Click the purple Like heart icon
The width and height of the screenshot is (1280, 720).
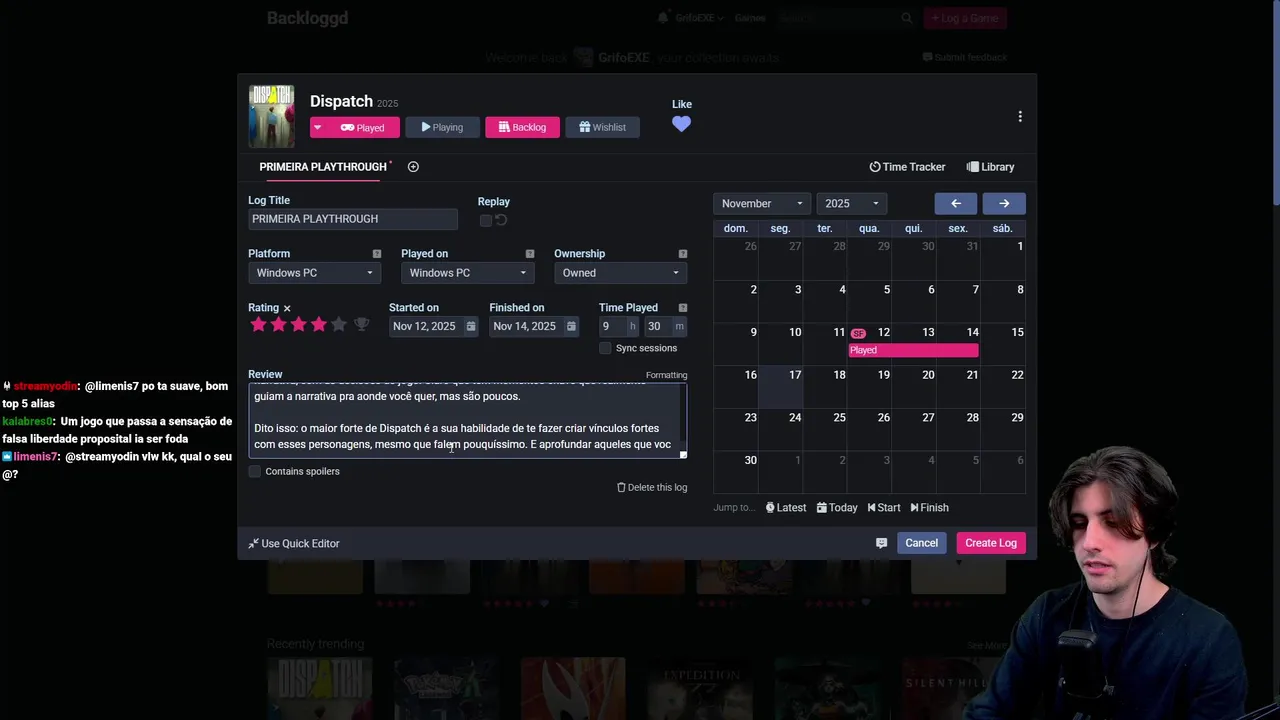[681, 124]
